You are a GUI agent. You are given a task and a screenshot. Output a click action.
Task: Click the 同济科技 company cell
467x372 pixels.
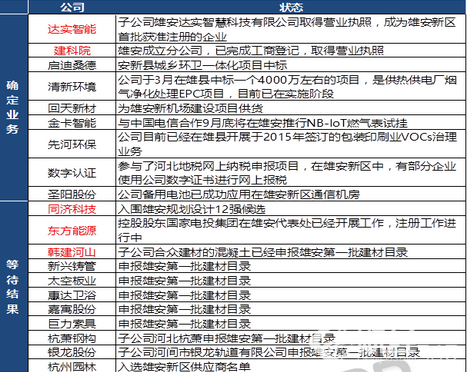coord(72,209)
